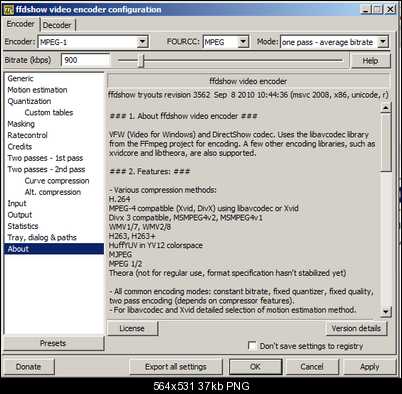The image size is (402, 394).
Task: Click Export all settings button
Action: 176,367
